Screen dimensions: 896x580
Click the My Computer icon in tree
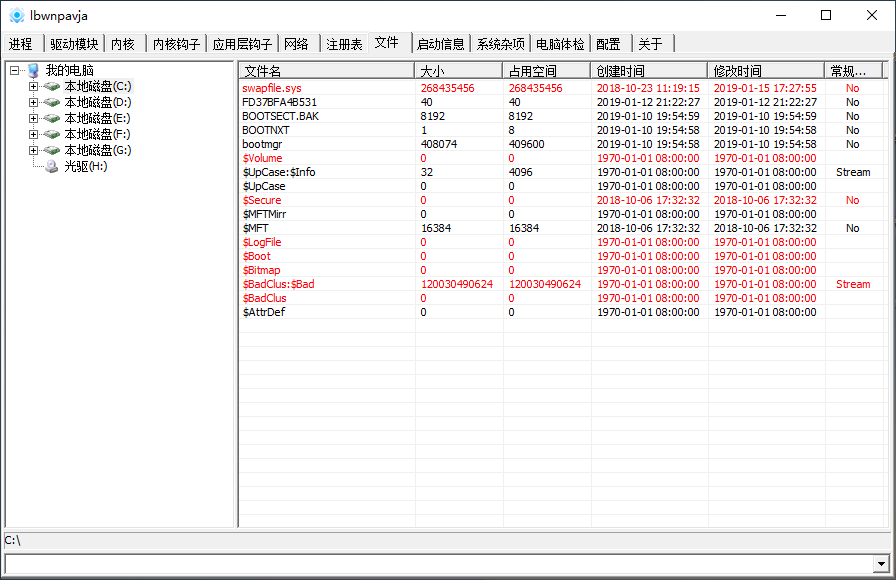point(33,70)
